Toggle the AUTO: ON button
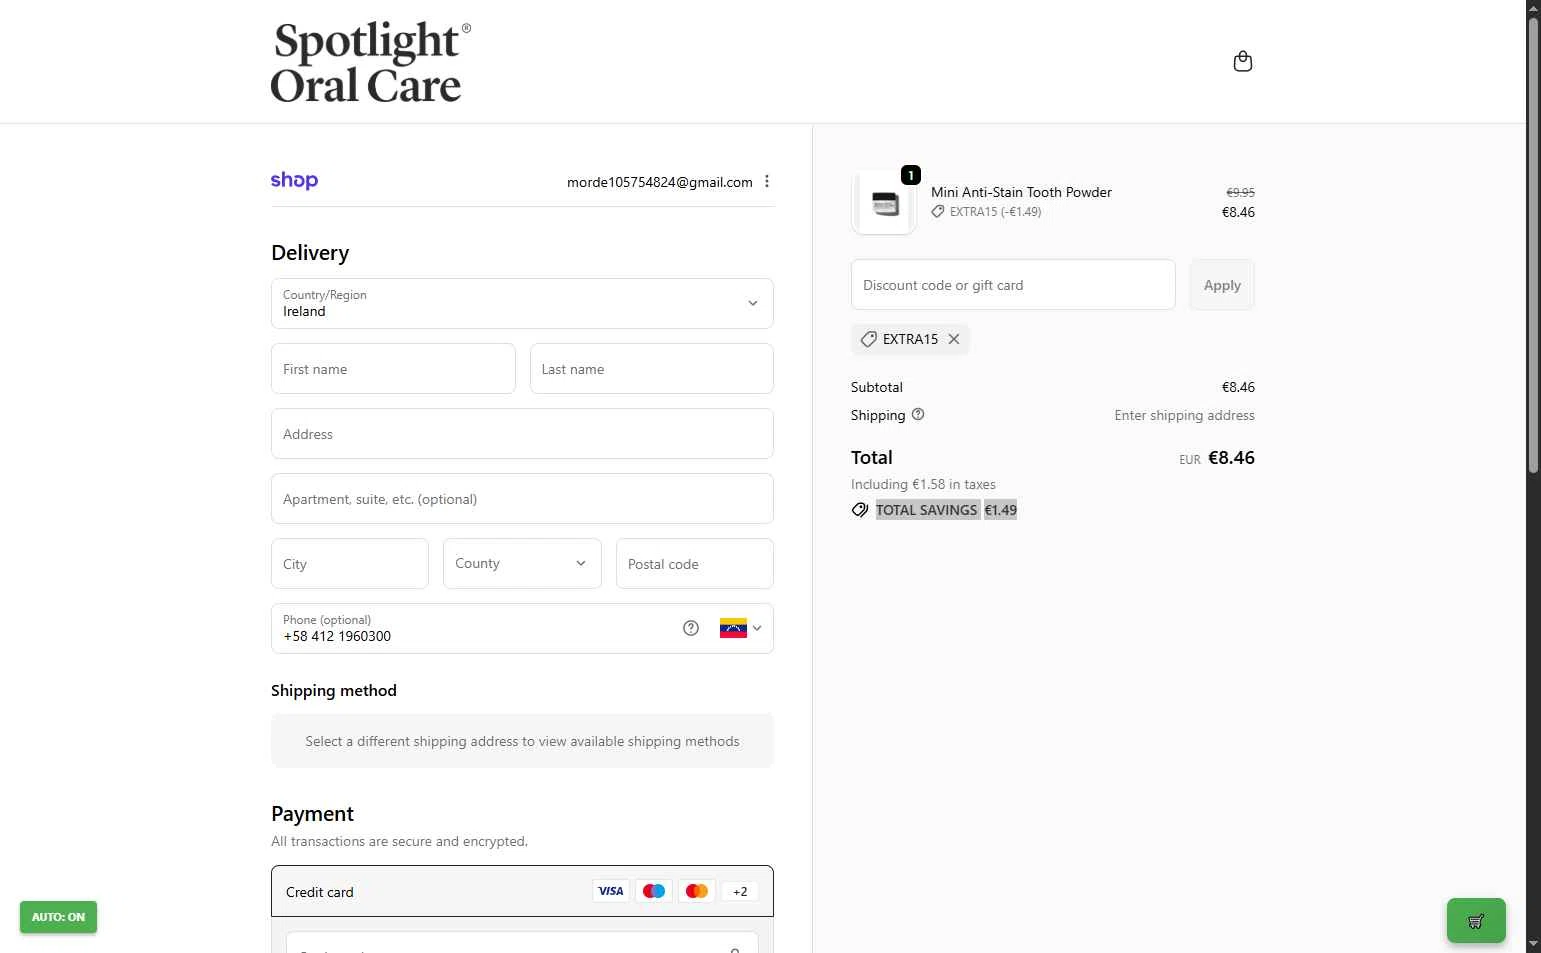This screenshot has width=1541, height=953. click(58, 917)
